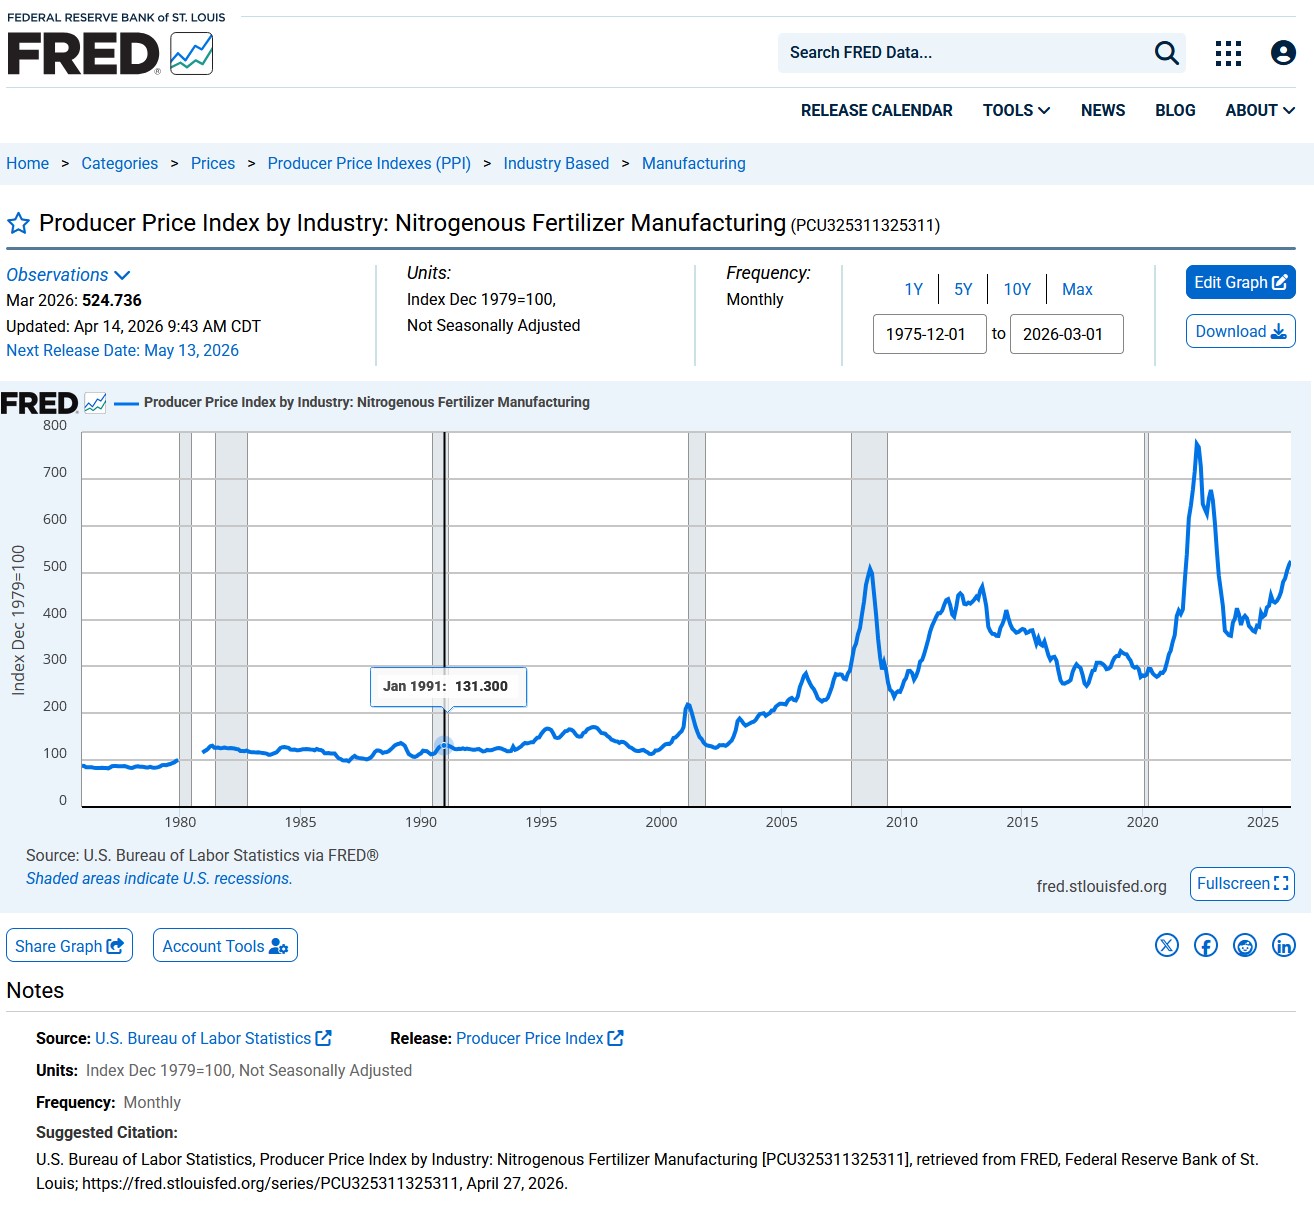Select the 10Y time range
This screenshot has height=1213, width=1314.
pyautogui.click(x=1017, y=289)
